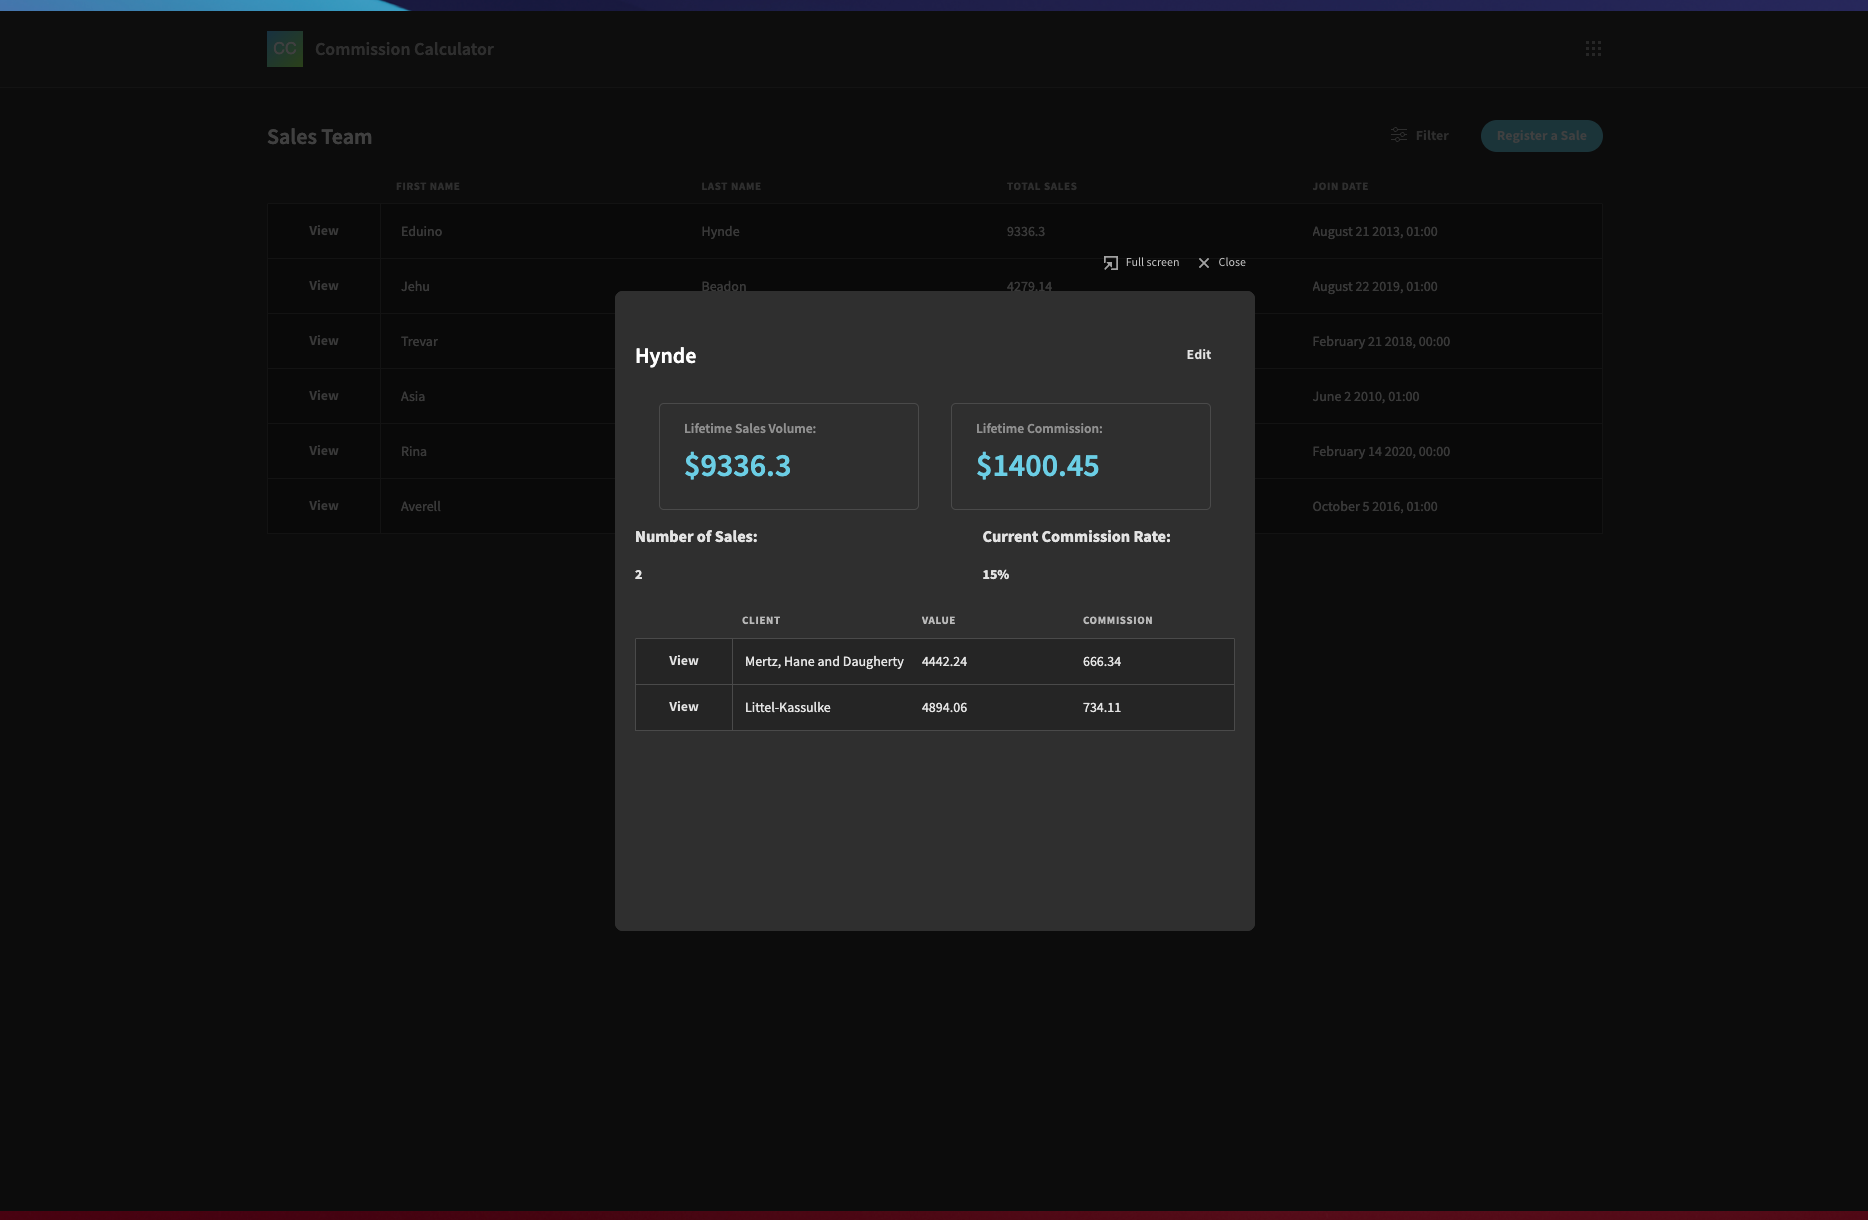Click the Commission Calculator title
The width and height of the screenshot is (1868, 1220).
(404, 49)
